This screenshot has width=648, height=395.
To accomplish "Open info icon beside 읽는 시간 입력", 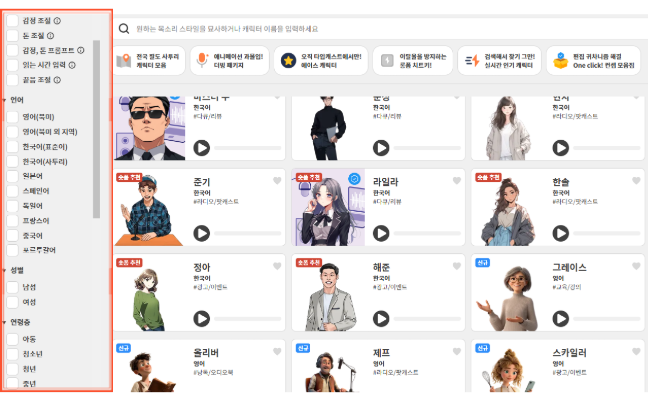I will point(72,65).
